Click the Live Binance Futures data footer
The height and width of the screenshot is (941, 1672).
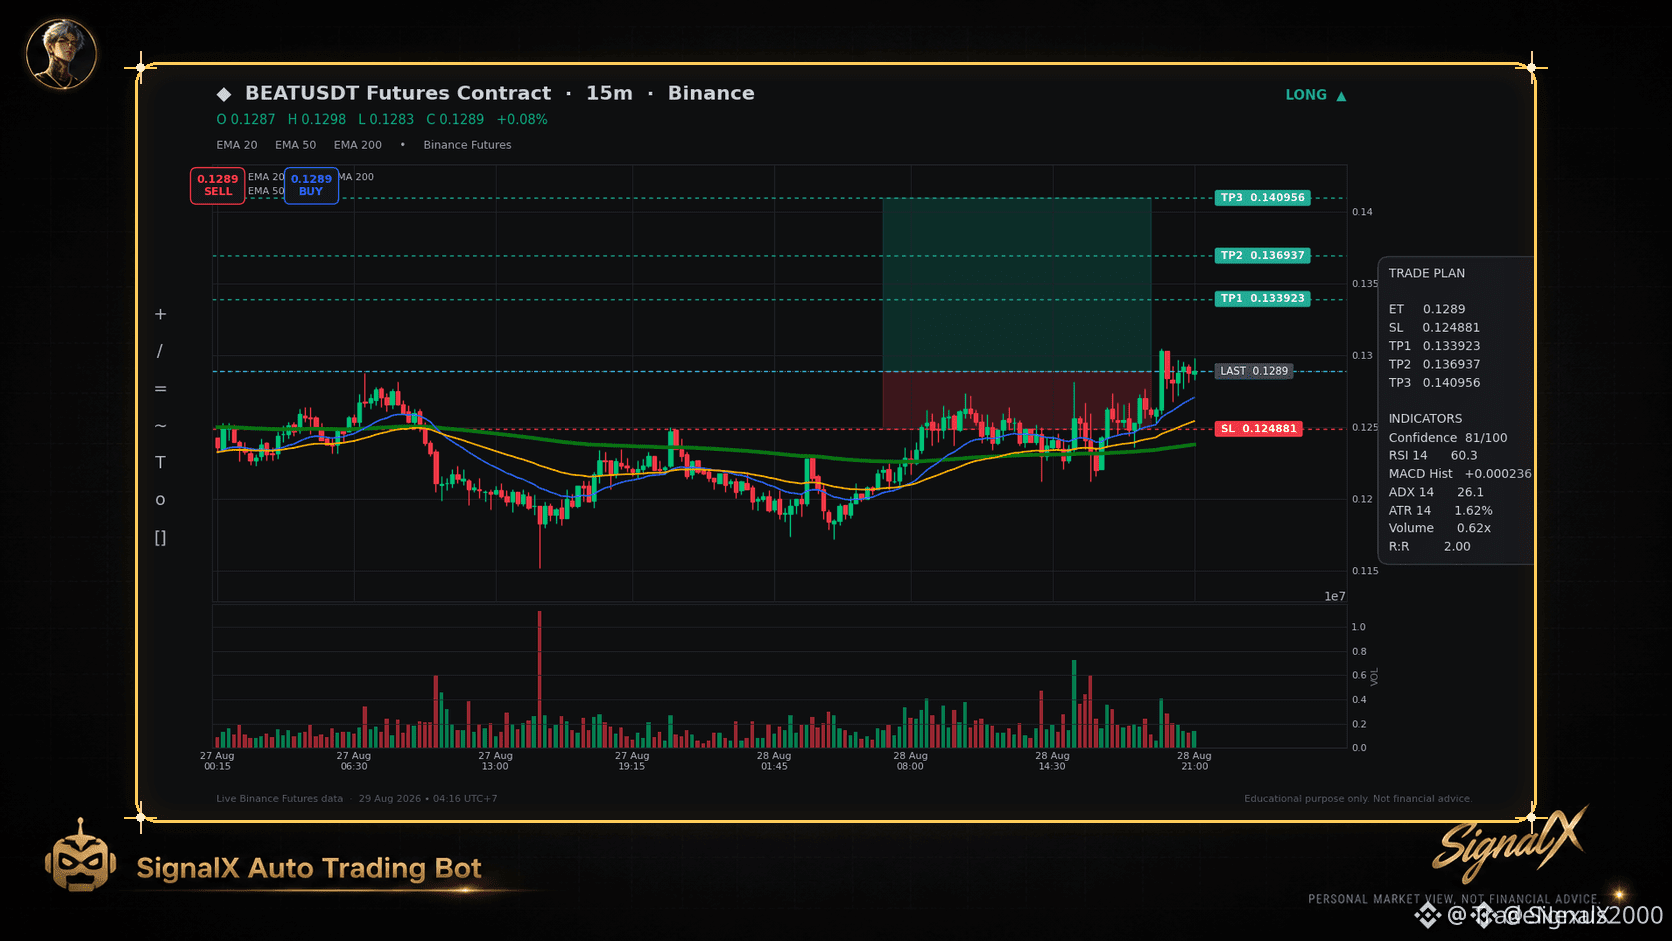pyautogui.click(x=279, y=799)
